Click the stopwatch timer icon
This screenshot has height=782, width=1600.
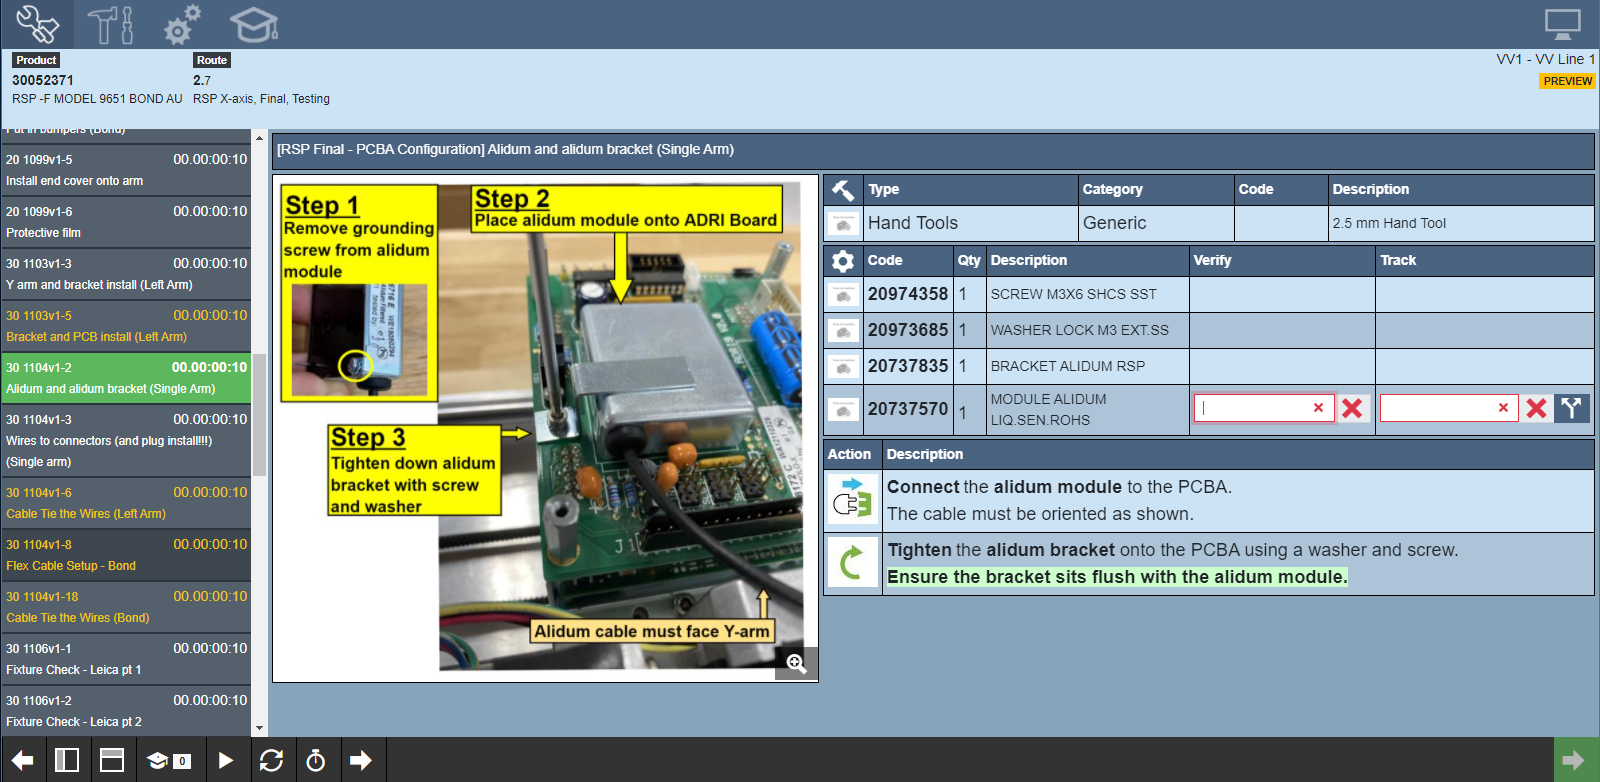click(x=316, y=761)
